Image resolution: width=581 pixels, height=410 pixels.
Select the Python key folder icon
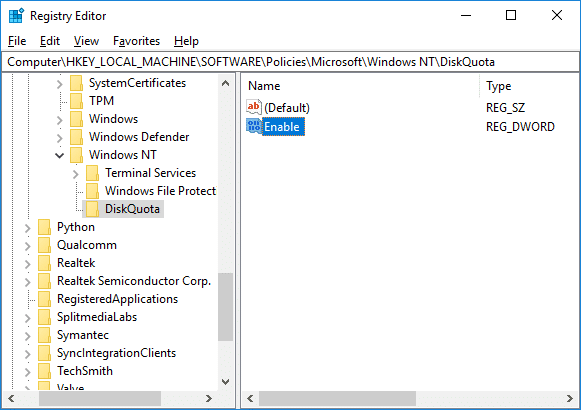click(x=44, y=227)
